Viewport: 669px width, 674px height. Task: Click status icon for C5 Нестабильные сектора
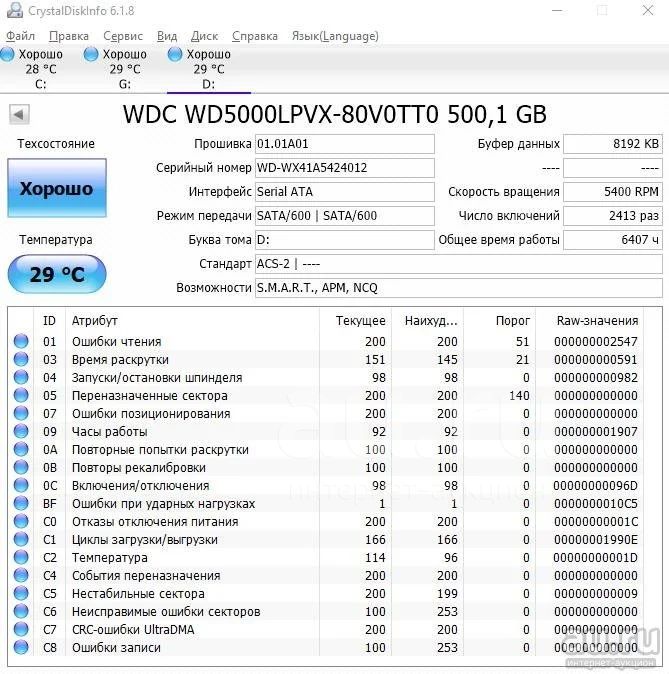[x=21, y=593]
